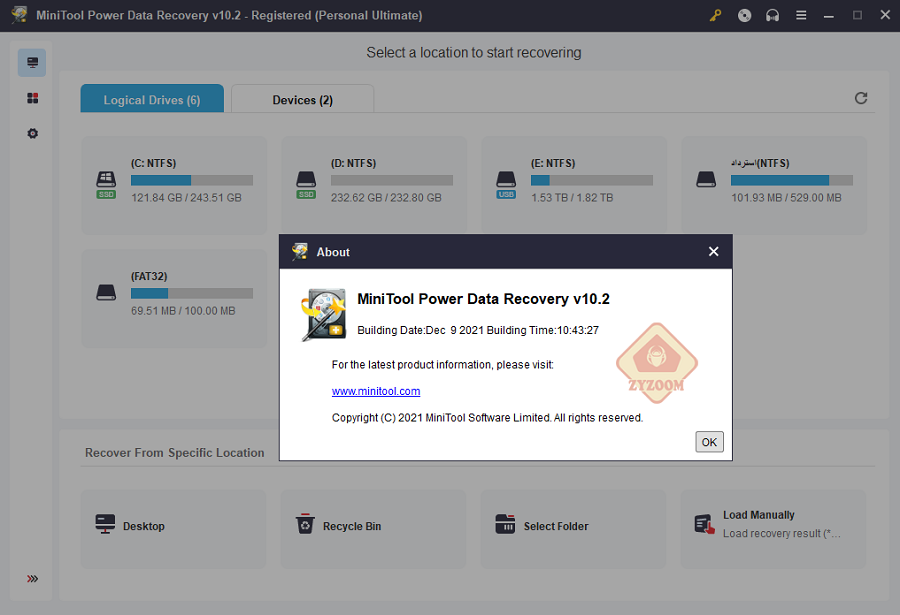Click the C: drive usage bar
Viewport: 900px width, 615px height.
click(x=192, y=180)
